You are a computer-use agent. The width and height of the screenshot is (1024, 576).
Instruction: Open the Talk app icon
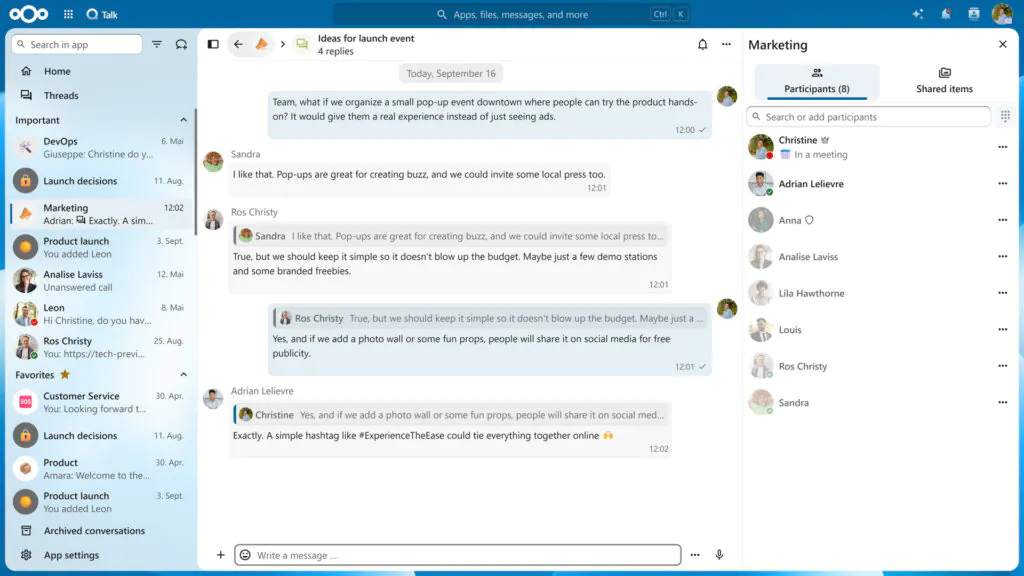(102, 14)
